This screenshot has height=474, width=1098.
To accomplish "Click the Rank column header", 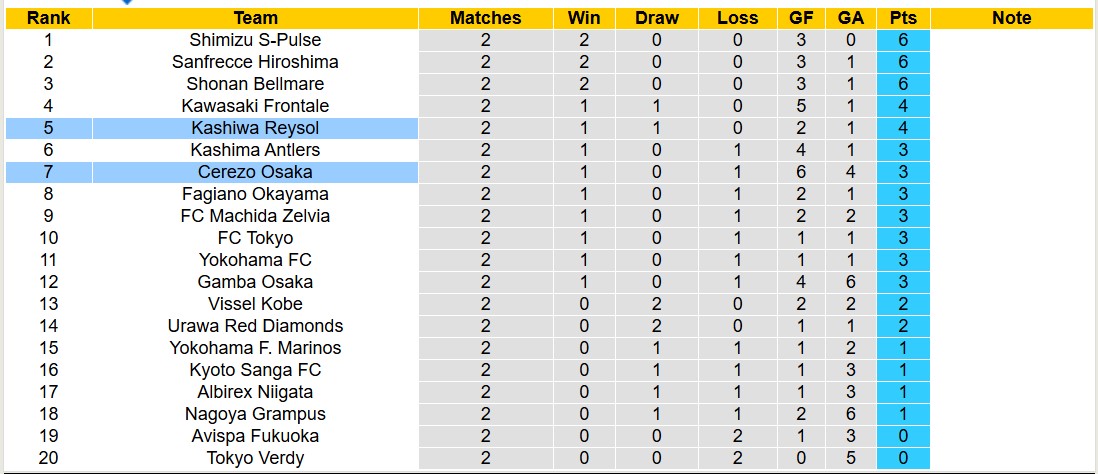I will pyautogui.click(x=48, y=18).
